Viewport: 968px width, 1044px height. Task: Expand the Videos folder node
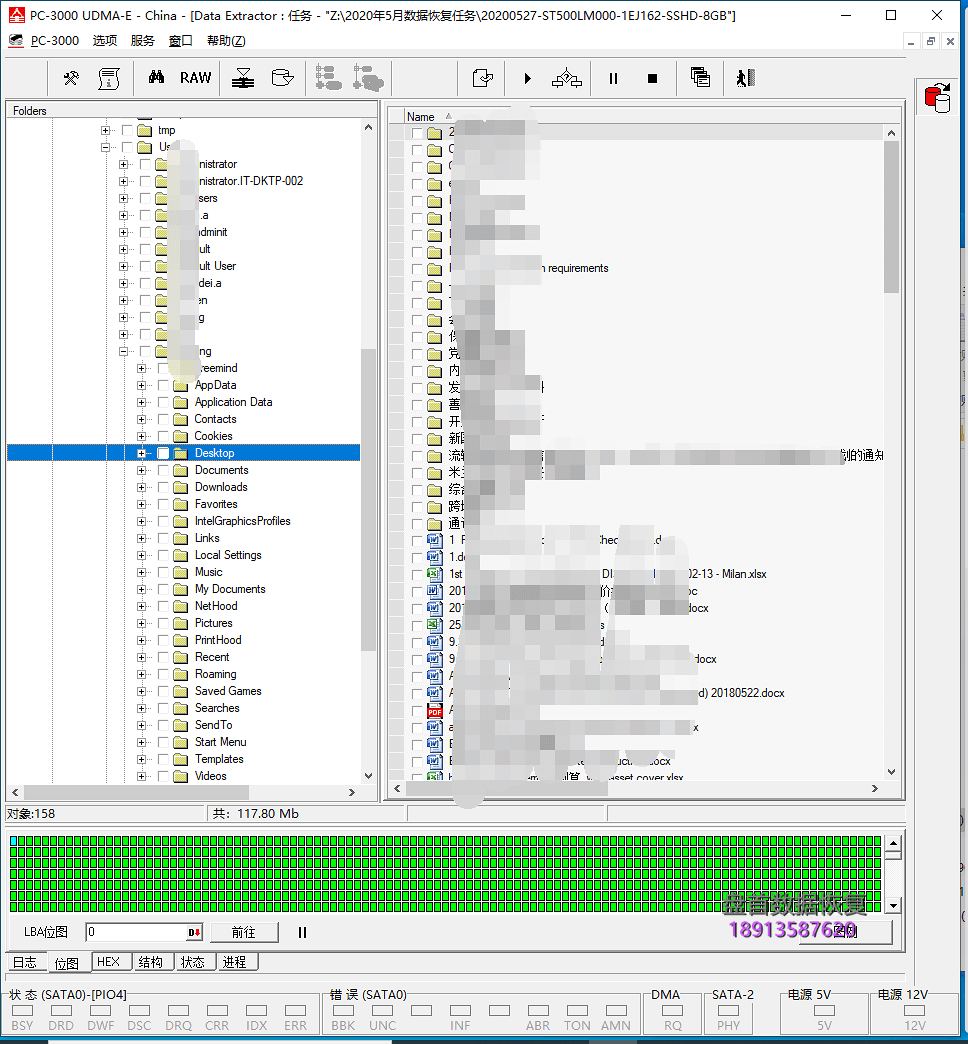click(141, 776)
